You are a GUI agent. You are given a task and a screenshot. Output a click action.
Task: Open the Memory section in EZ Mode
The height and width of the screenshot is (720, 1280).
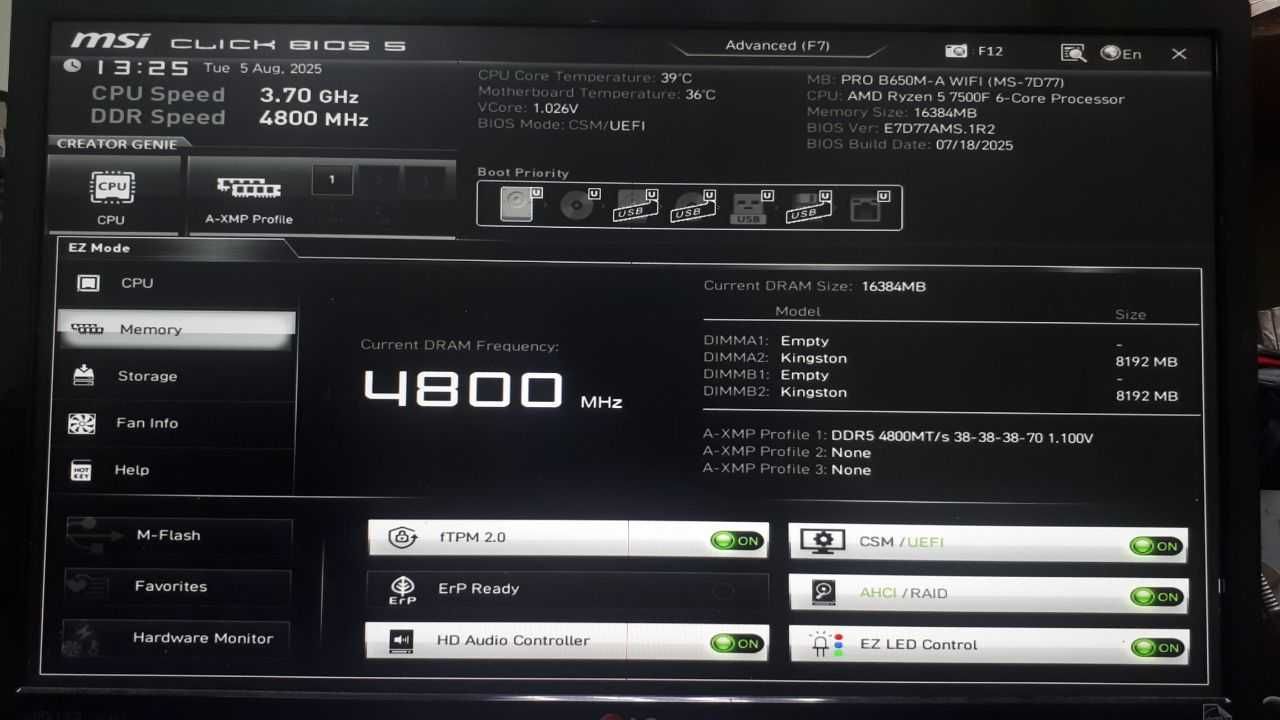pyautogui.click(x=176, y=329)
